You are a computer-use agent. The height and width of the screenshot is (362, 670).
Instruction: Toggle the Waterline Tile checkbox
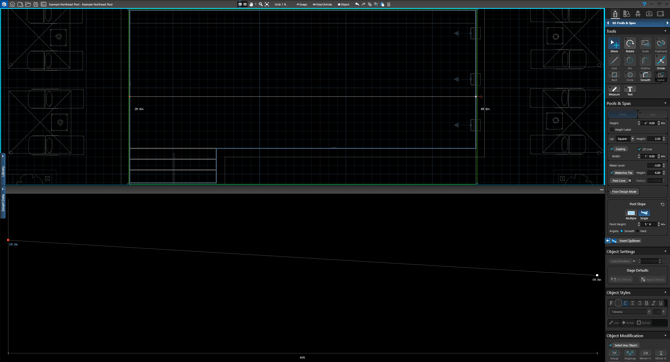point(612,173)
